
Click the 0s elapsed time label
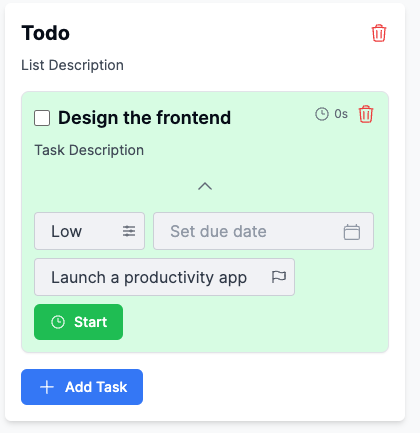click(341, 114)
